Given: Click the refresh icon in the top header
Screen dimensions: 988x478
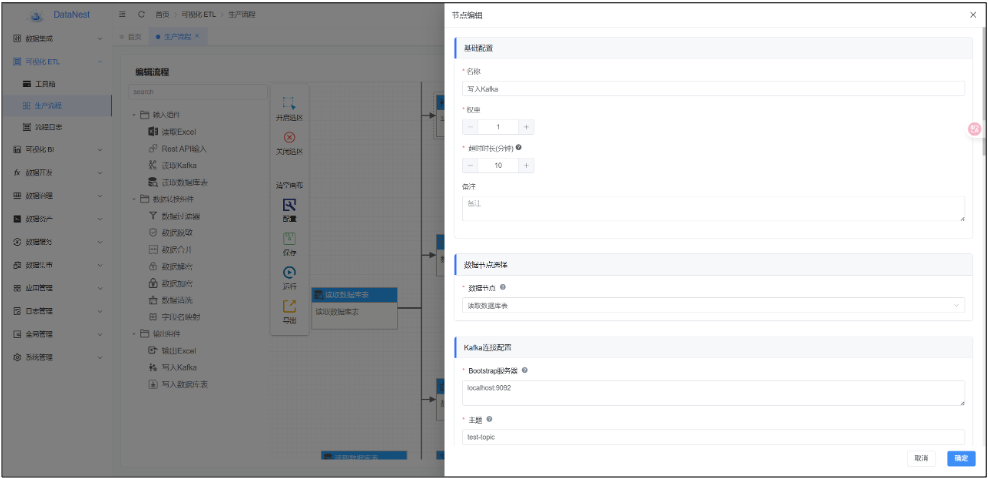Looking at the screenshot, I should (x=141, y=15).
